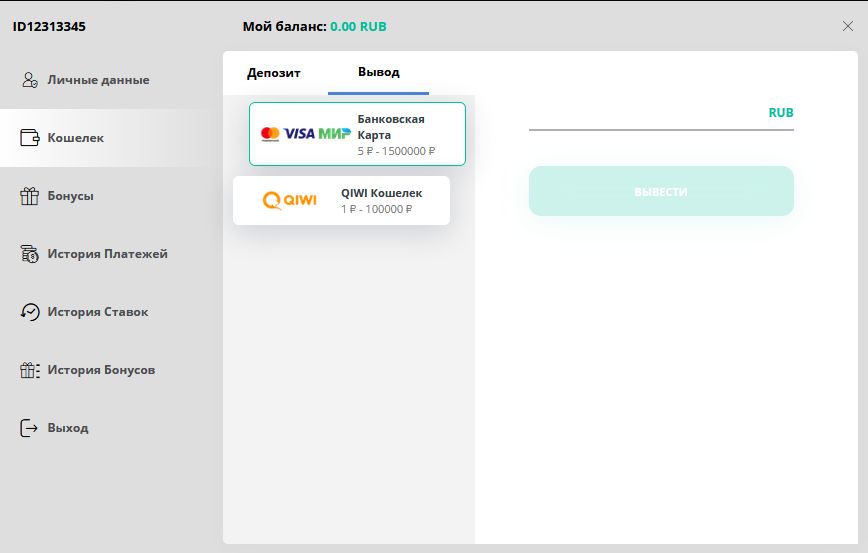Close the account panel with X
This screenshot has height=553, width=868.
848,26
